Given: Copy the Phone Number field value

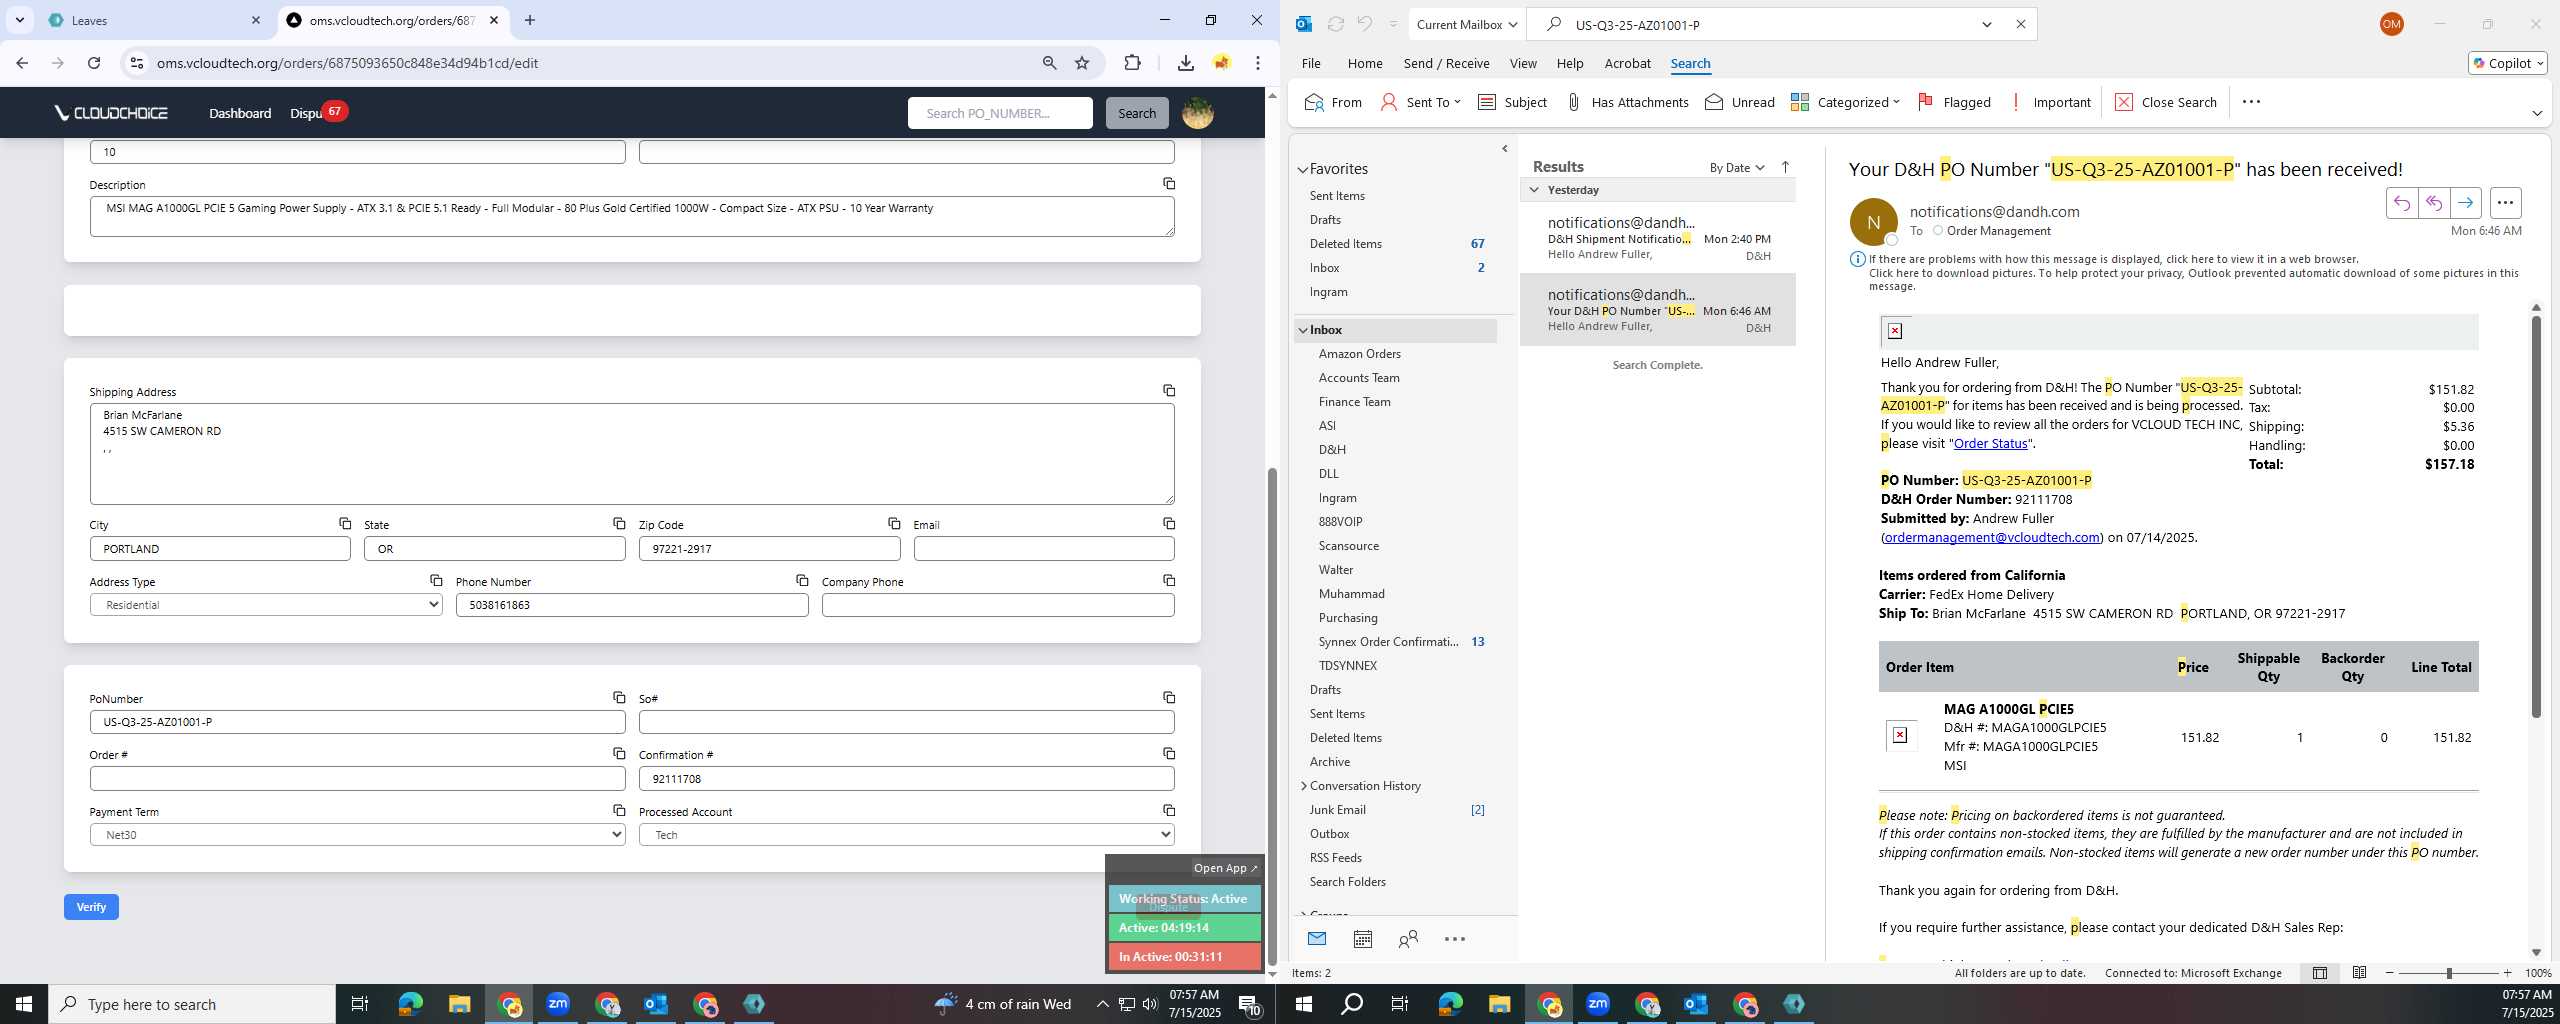Looking at the screenshot, I should [x=802, y=581].
